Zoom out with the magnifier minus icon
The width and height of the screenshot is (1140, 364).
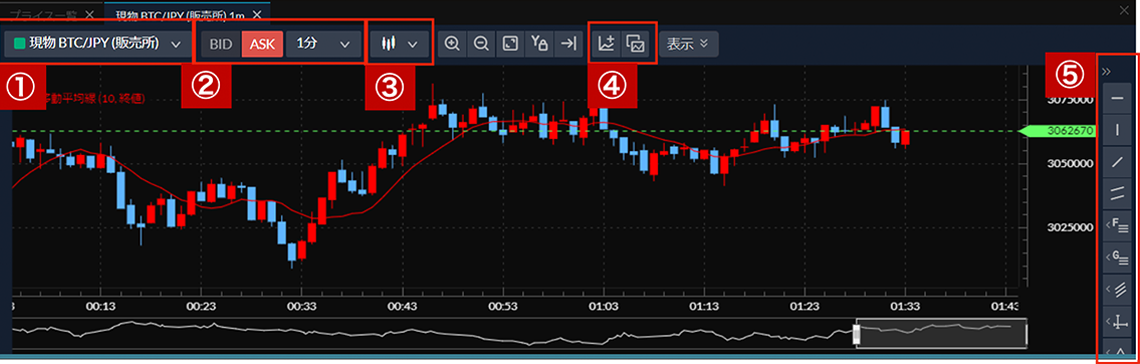(481, 44)
